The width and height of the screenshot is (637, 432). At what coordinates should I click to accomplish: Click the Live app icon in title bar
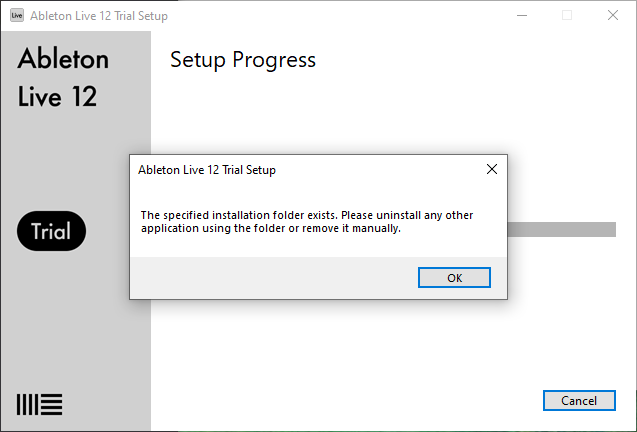coord(17,15)
